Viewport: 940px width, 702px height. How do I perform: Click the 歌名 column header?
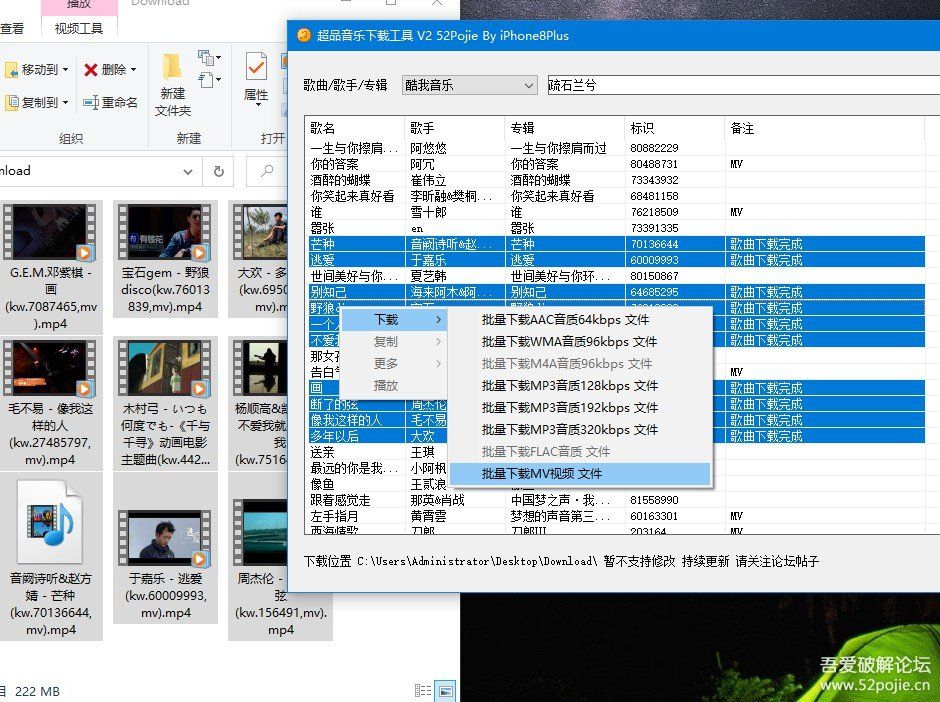pyautogui.click(x=355, y=128)
